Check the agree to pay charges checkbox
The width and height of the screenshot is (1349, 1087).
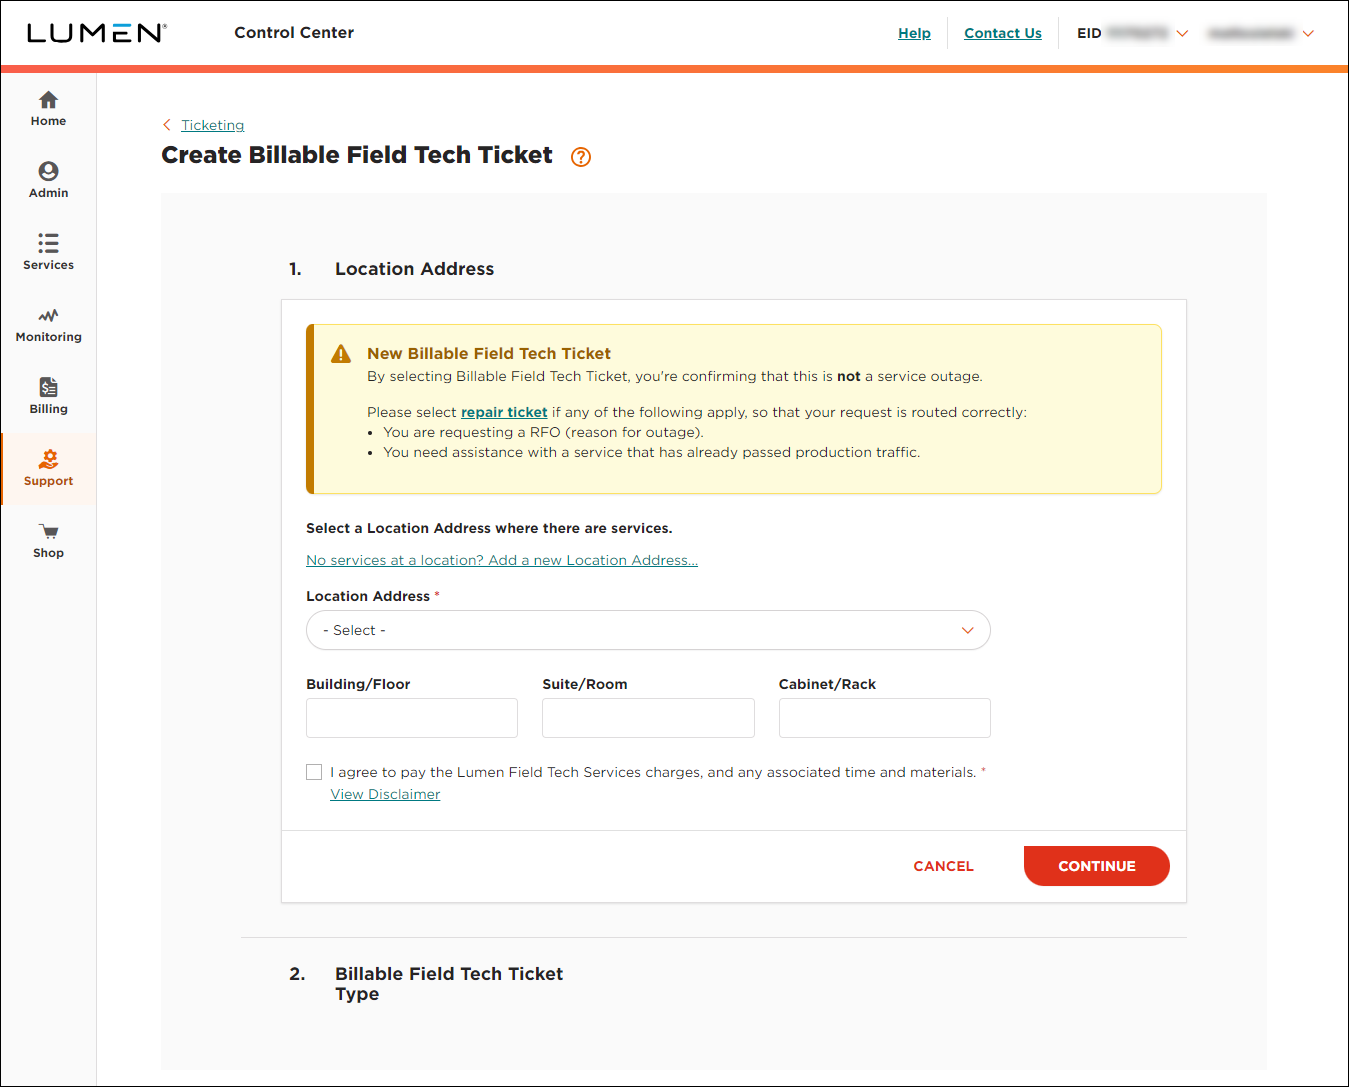tap(314, 772)
